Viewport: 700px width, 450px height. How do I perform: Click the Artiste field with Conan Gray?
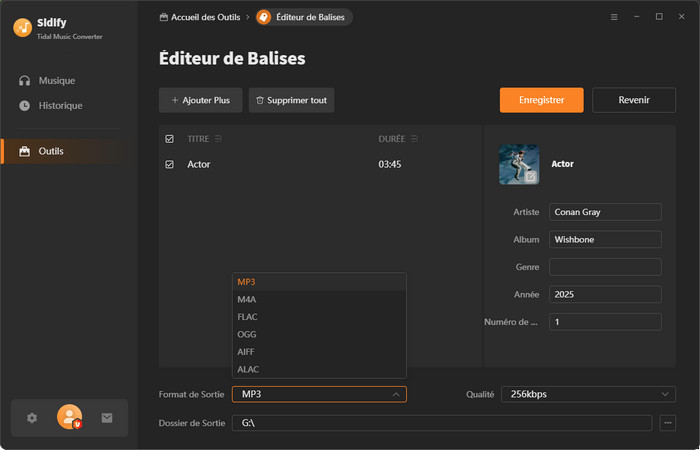click(604, 212)
